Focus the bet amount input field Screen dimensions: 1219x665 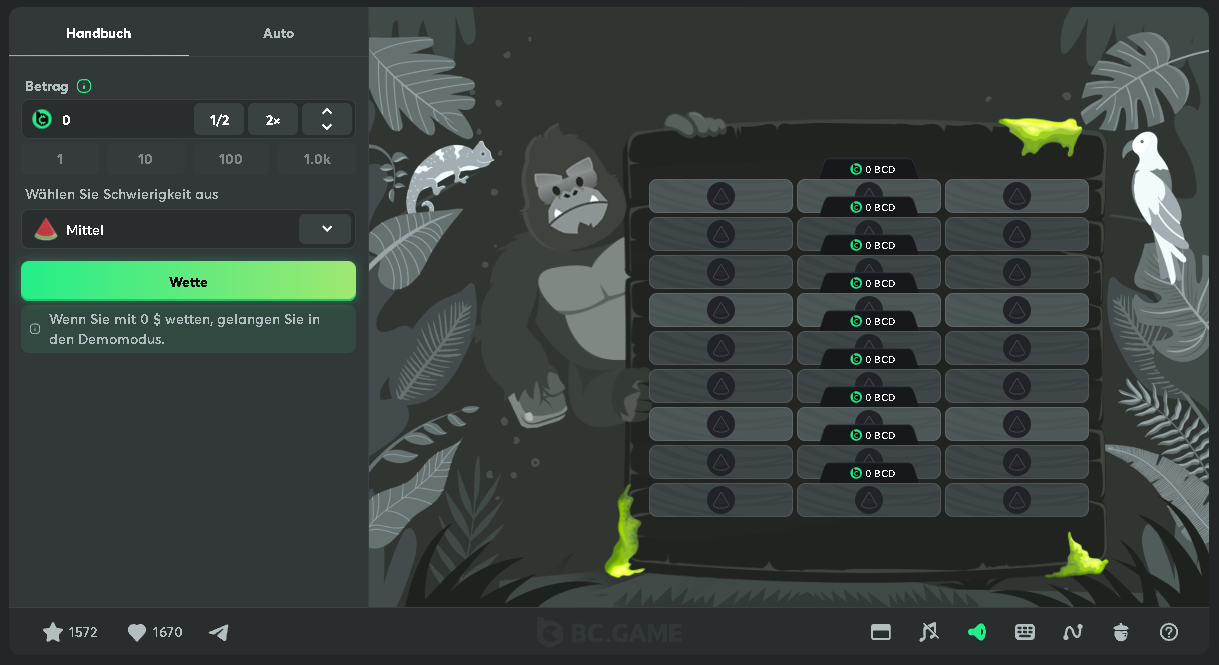[x=123, y=120]
